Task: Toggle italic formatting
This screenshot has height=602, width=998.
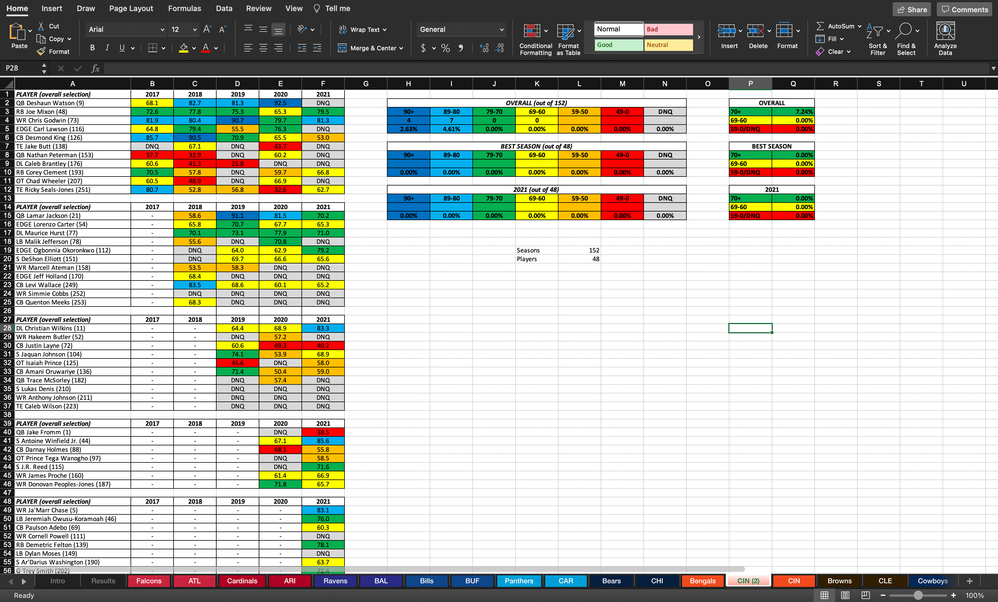Action: 107,47
